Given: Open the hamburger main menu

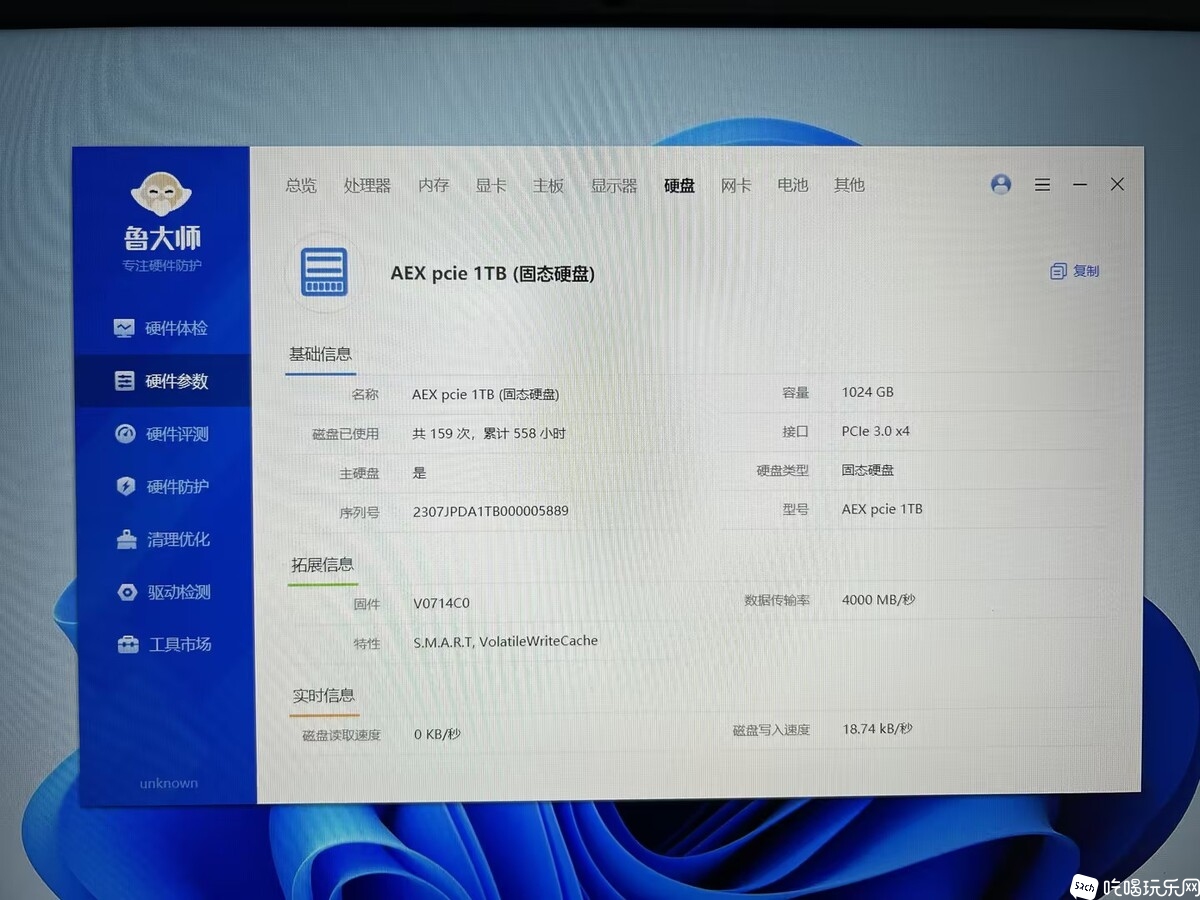Looking at the screenshot, I should [1042, 185].
